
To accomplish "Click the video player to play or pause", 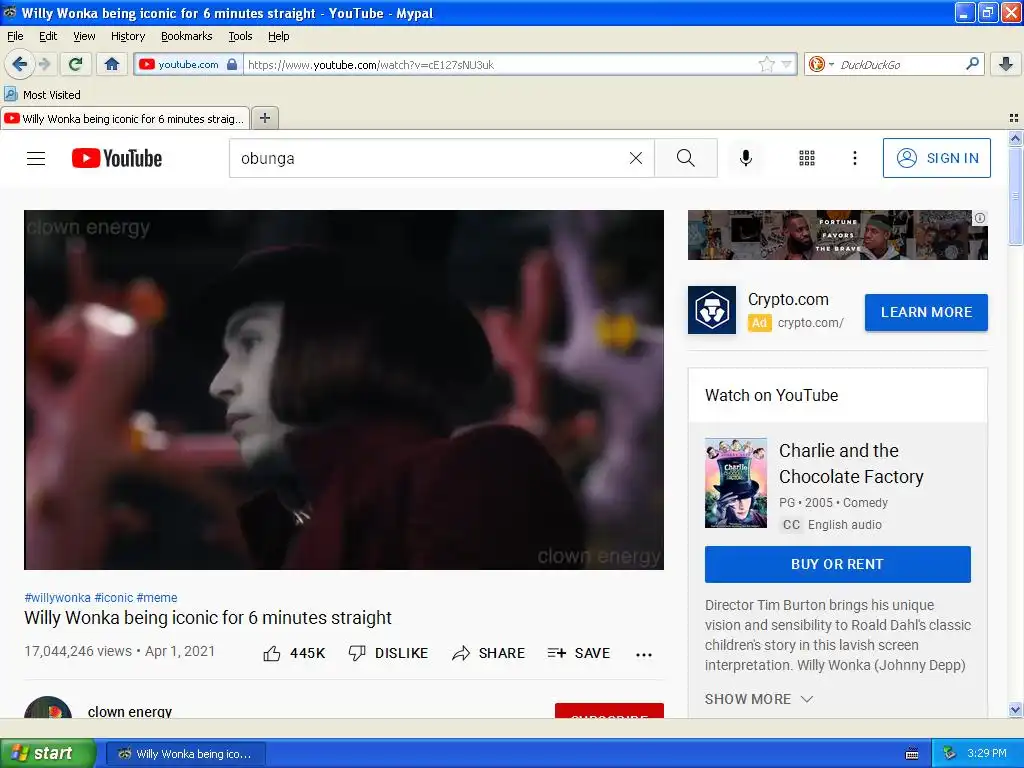I will tap(344, 389).
